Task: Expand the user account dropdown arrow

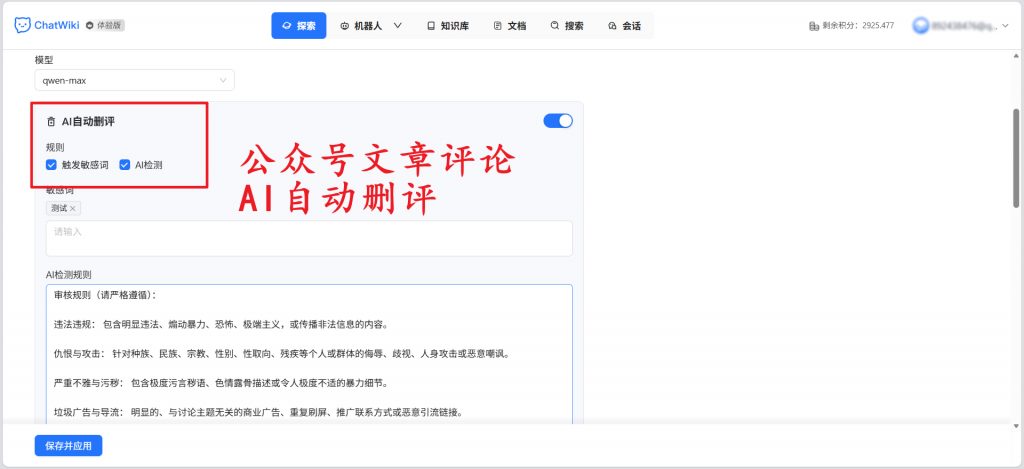Action: pos(1004,26)
